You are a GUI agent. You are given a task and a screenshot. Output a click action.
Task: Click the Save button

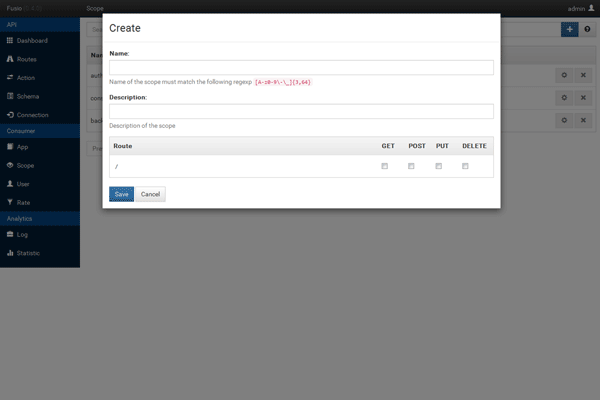tap(121, 194)
